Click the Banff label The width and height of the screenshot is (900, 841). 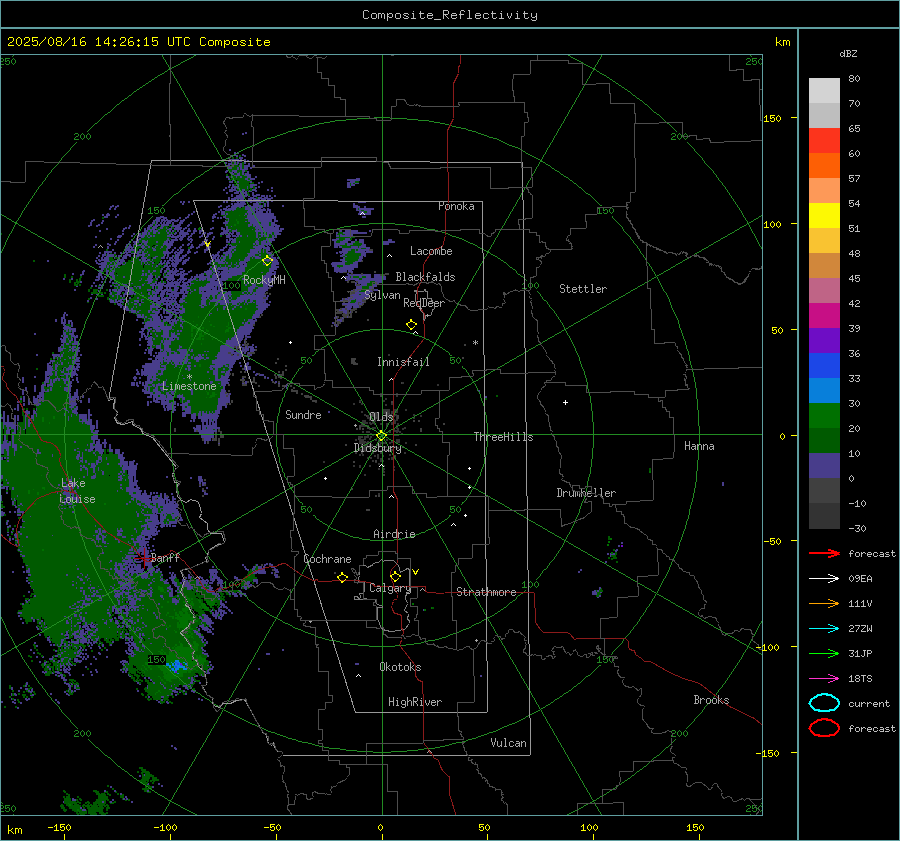pos(165,557)
